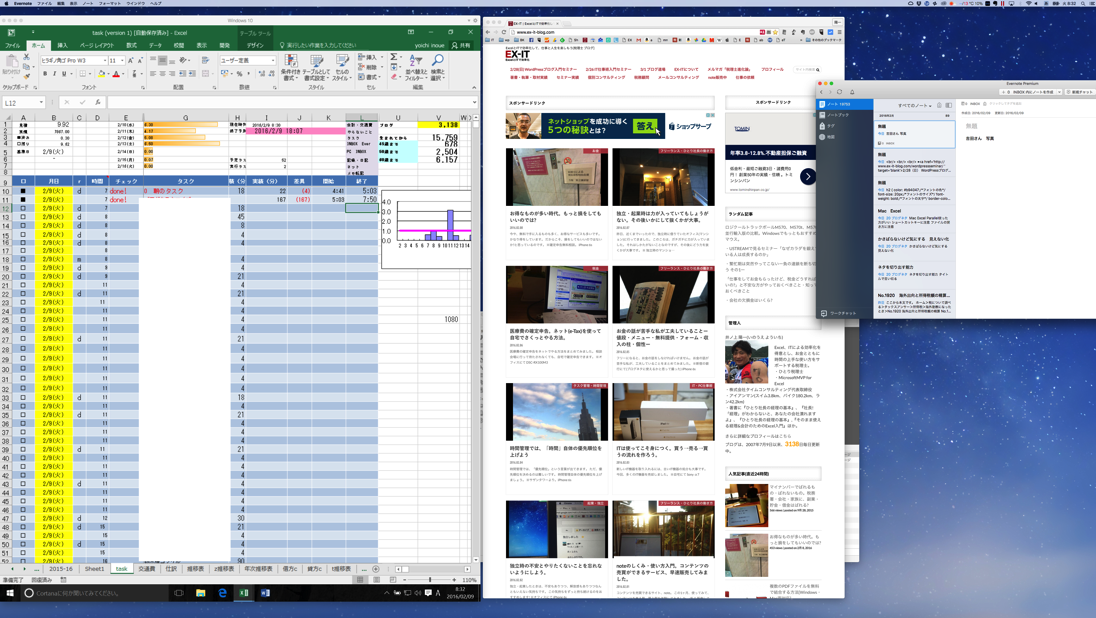Expand the fill color dropdown arrow

coord(108,73)
